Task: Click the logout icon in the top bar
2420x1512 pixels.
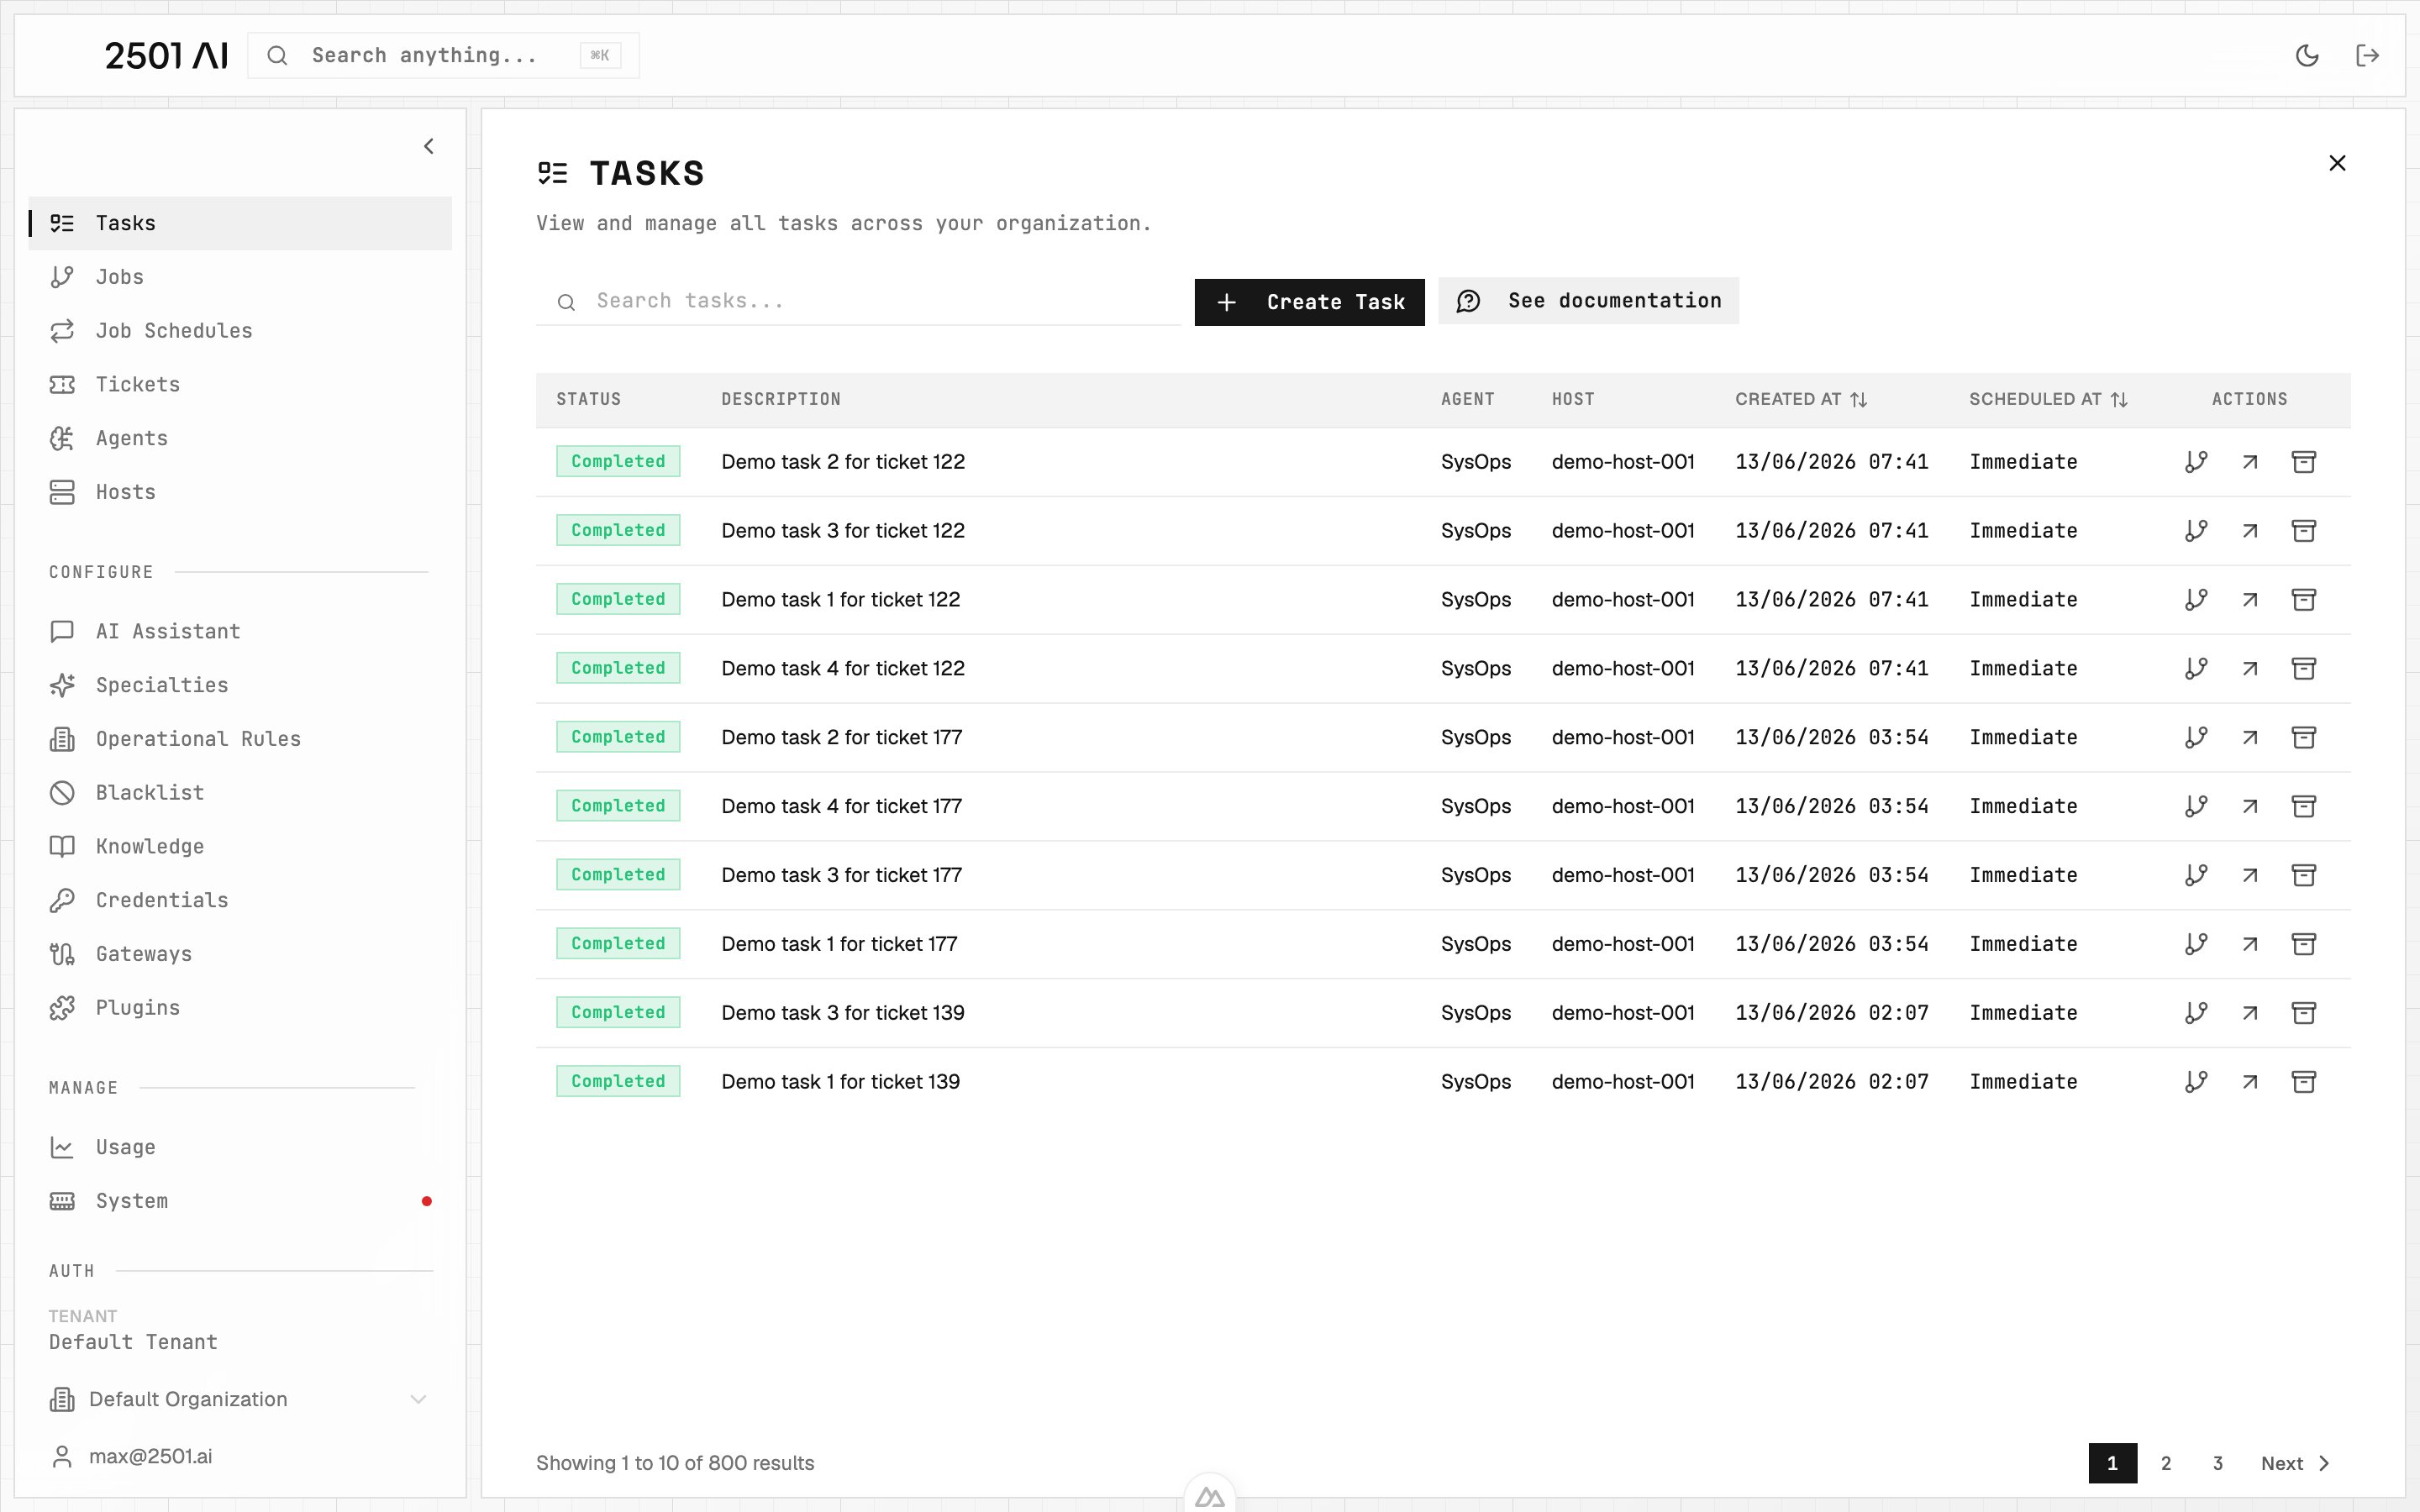Action: (2367, 55)
